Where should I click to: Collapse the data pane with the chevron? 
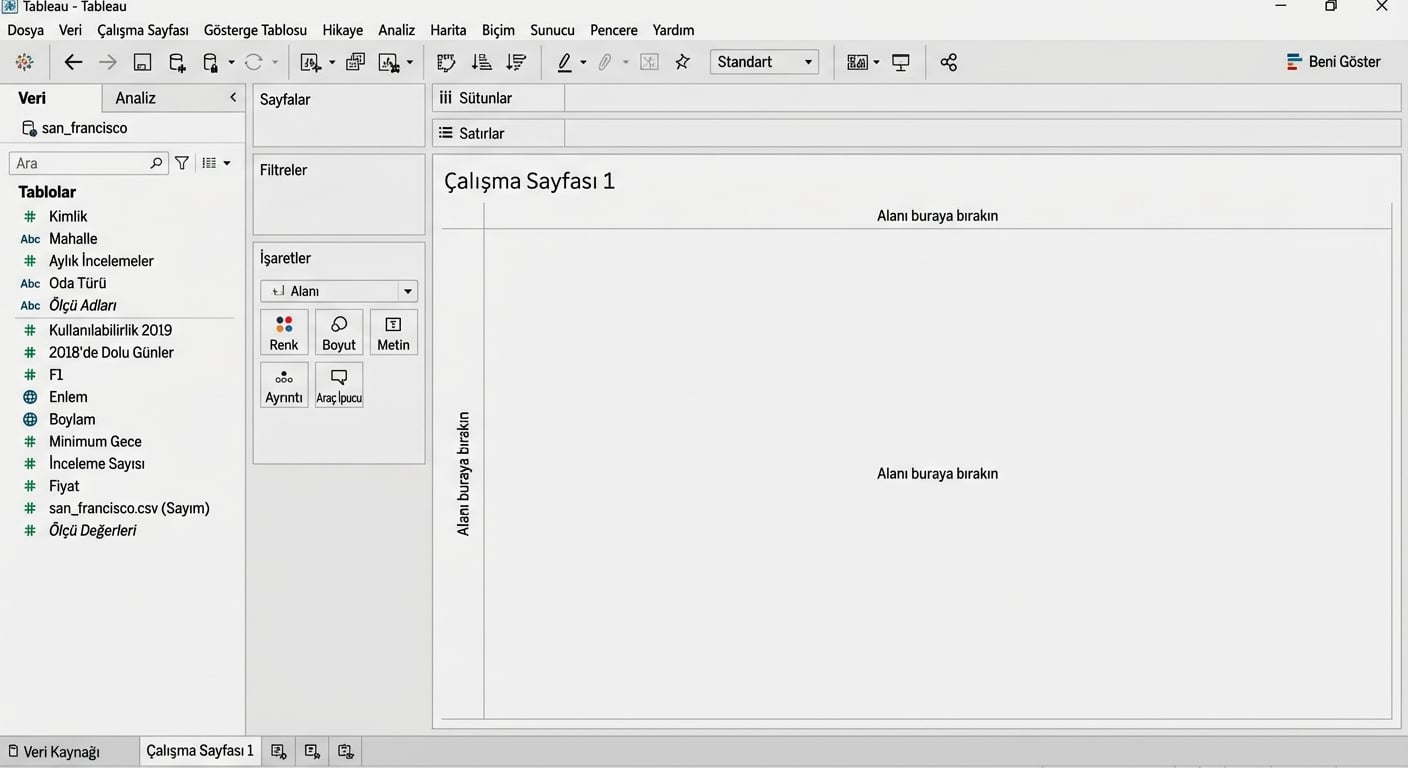tap(233, 97)
